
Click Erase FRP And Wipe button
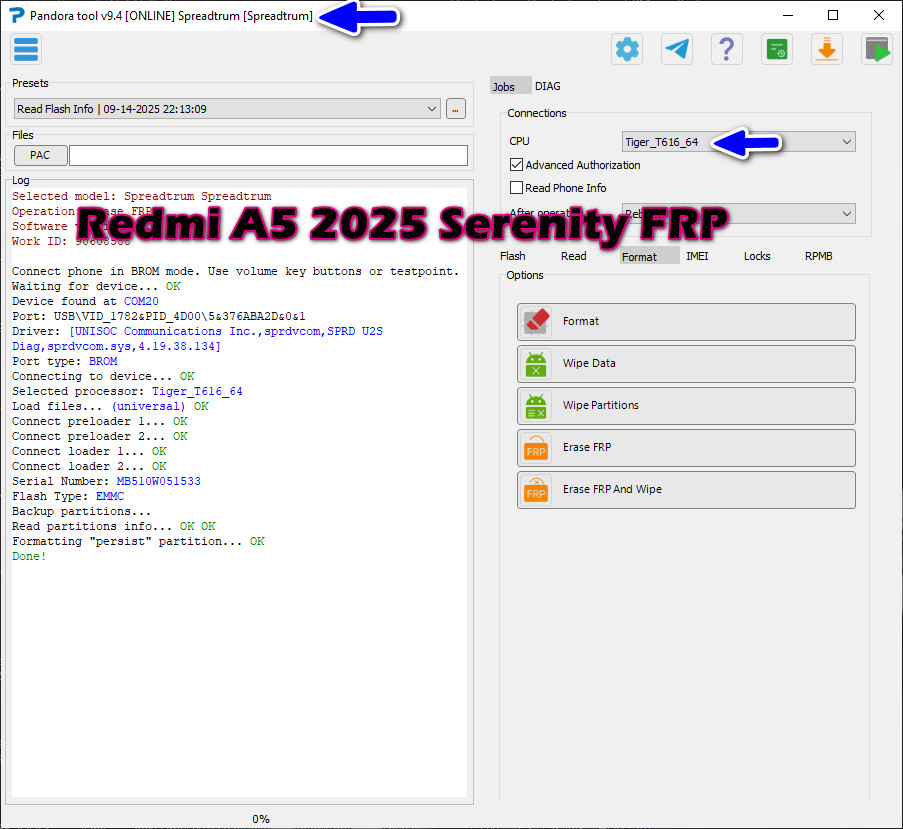[x=686, y=490]
